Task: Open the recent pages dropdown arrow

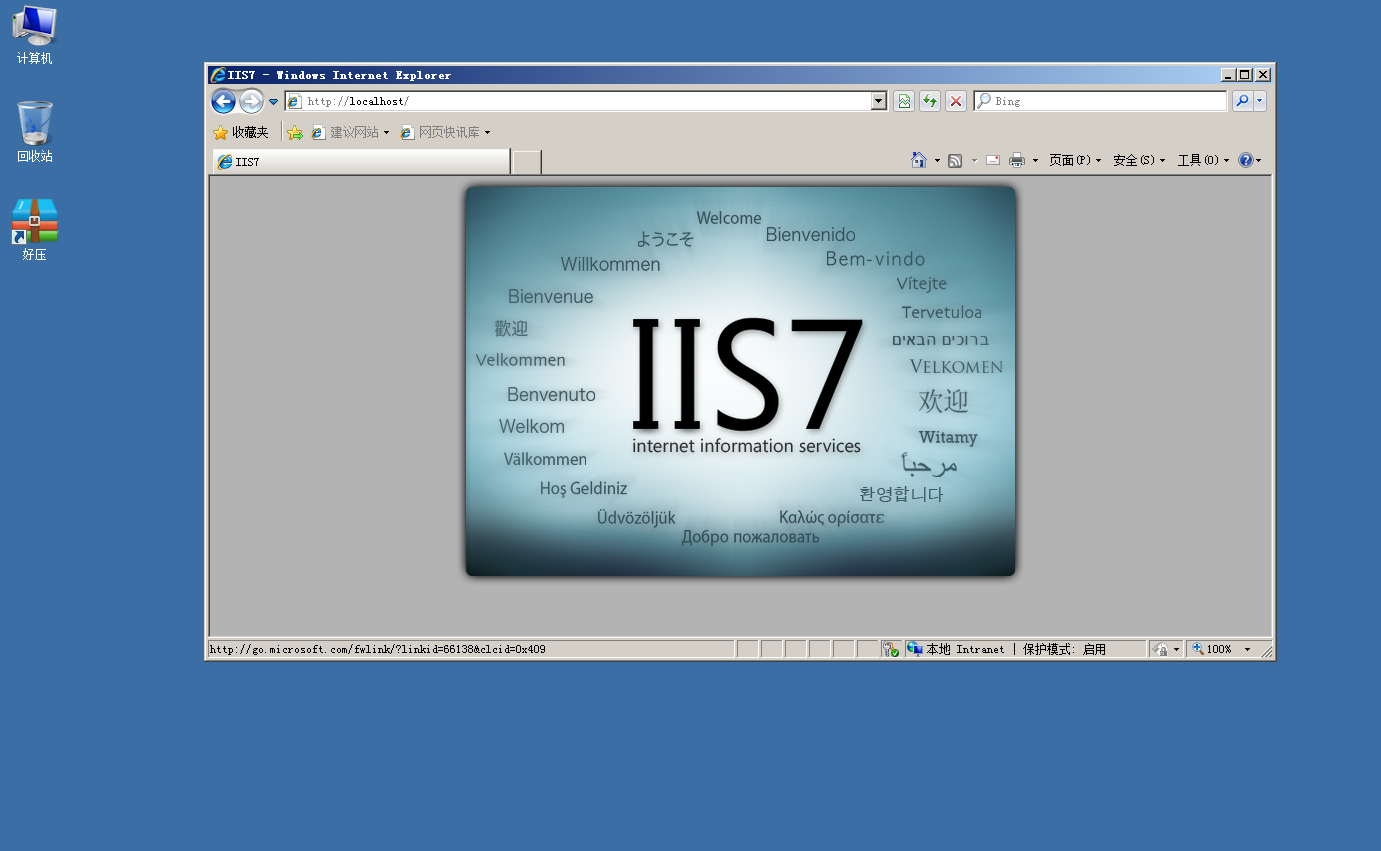Action: pyautogui.click(x=273, y=101)
